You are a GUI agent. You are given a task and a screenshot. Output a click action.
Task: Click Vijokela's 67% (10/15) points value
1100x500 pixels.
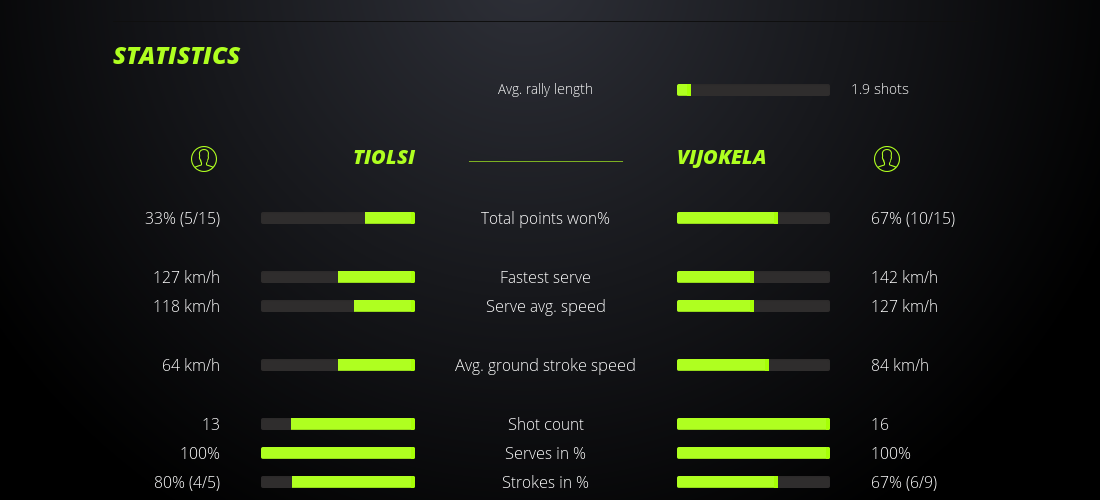tap(913, 218)
